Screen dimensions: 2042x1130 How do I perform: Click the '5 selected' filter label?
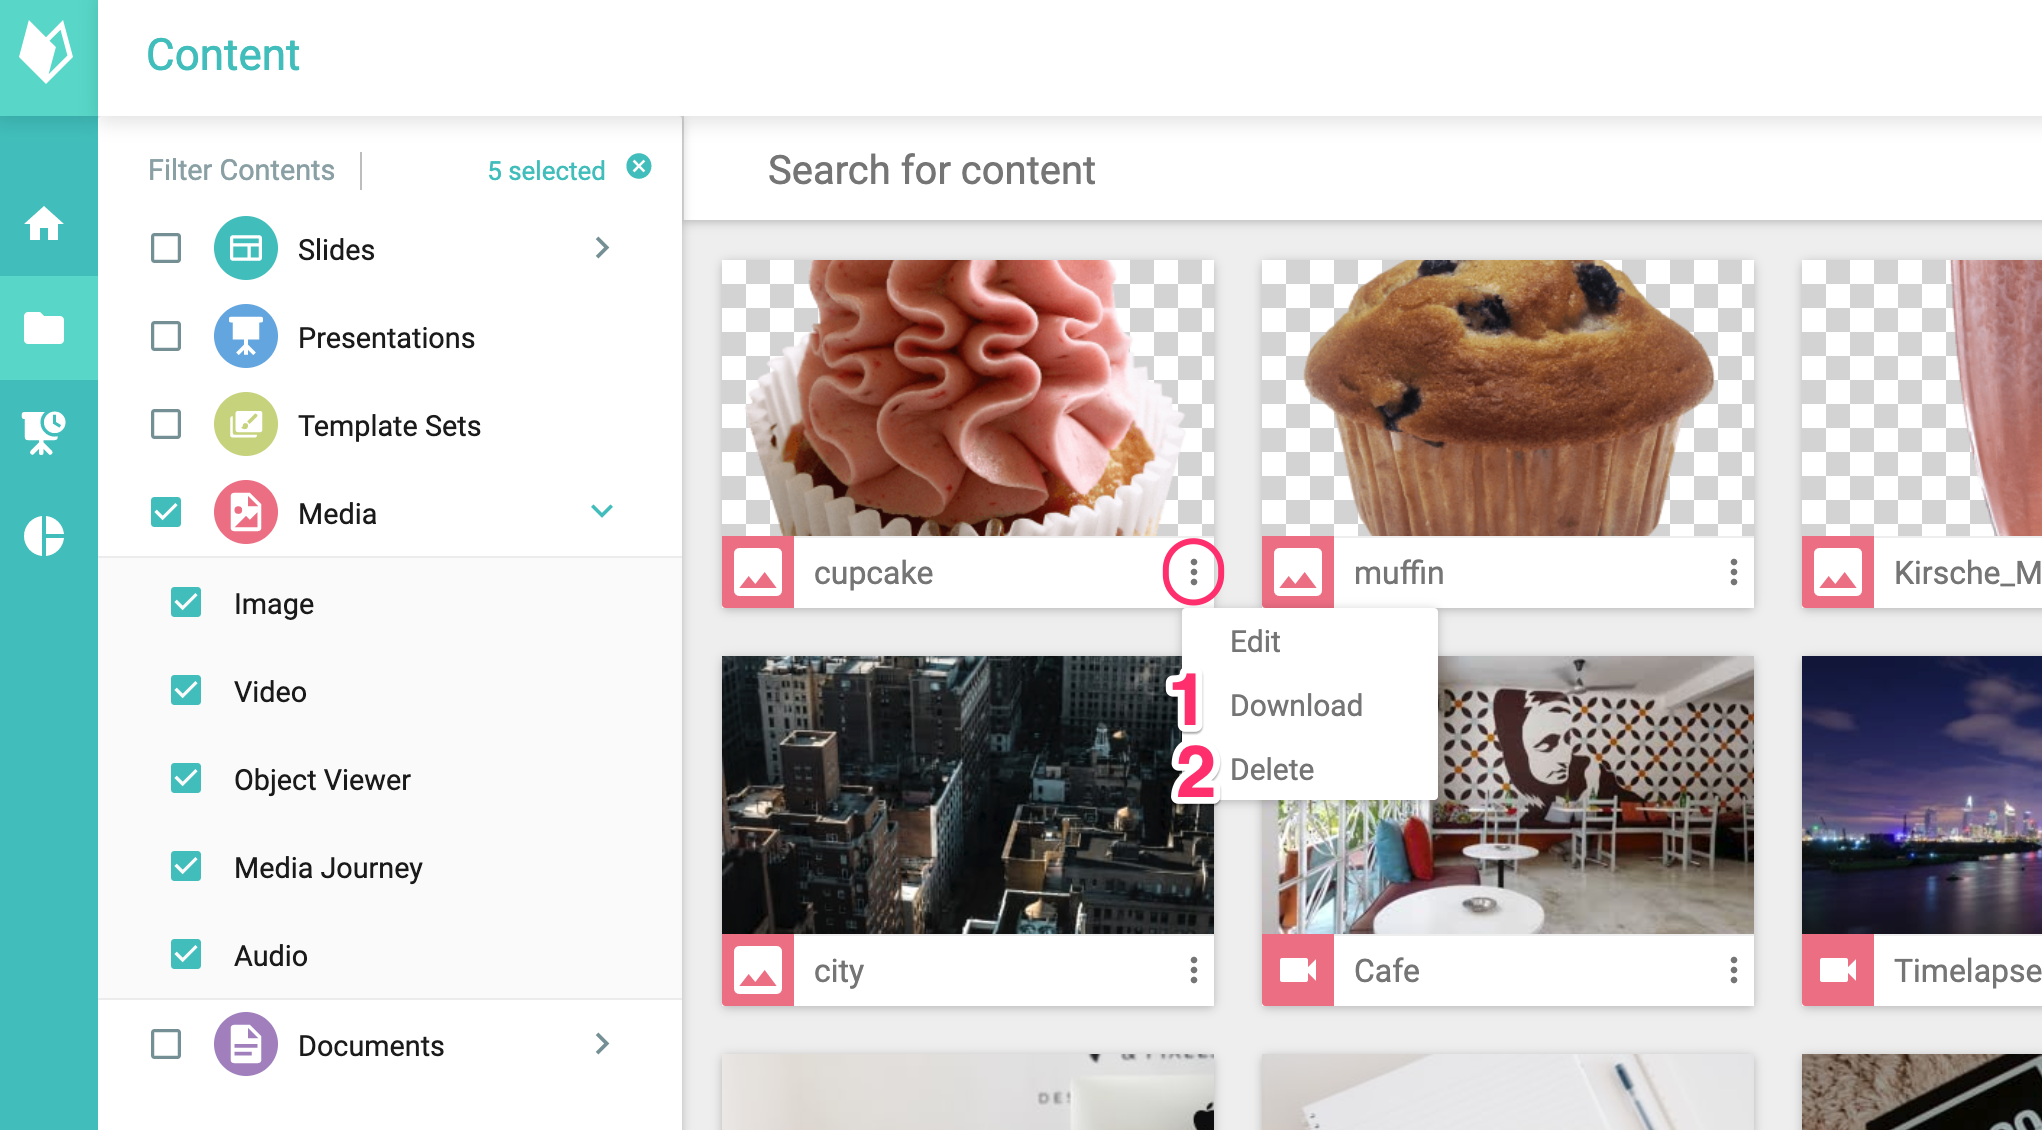coord(546,171)
